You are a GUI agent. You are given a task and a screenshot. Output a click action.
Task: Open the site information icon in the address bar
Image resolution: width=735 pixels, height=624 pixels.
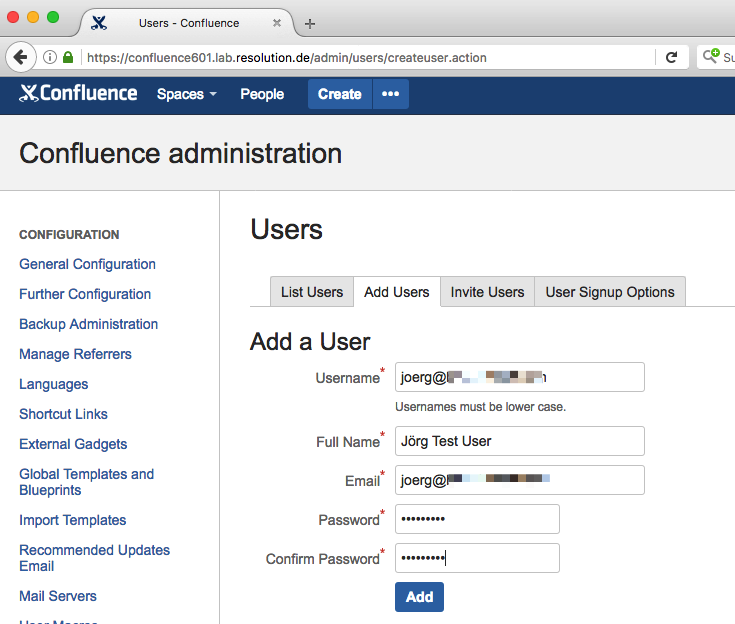pyautogui.click(x=50, y=57)
